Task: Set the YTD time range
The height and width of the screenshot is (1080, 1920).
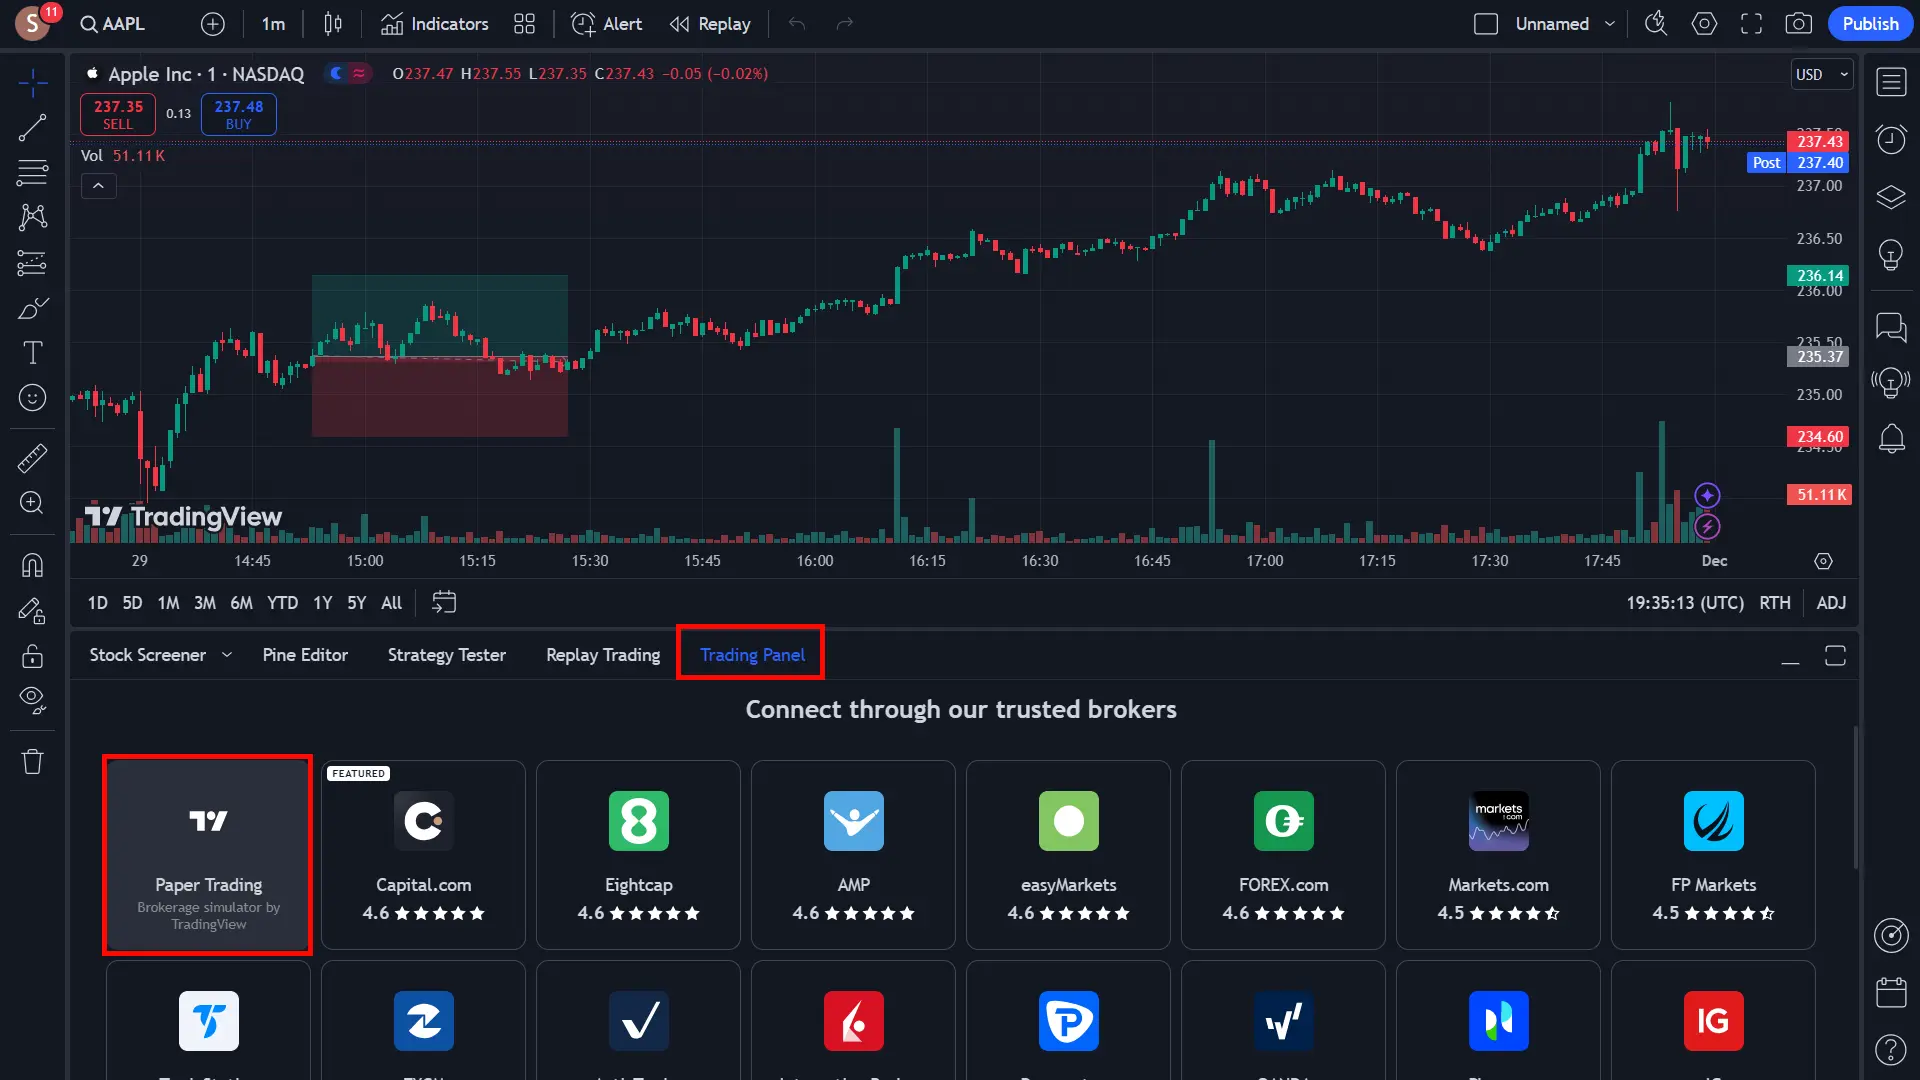Action: pyautogui.click(x=282, y=603)
